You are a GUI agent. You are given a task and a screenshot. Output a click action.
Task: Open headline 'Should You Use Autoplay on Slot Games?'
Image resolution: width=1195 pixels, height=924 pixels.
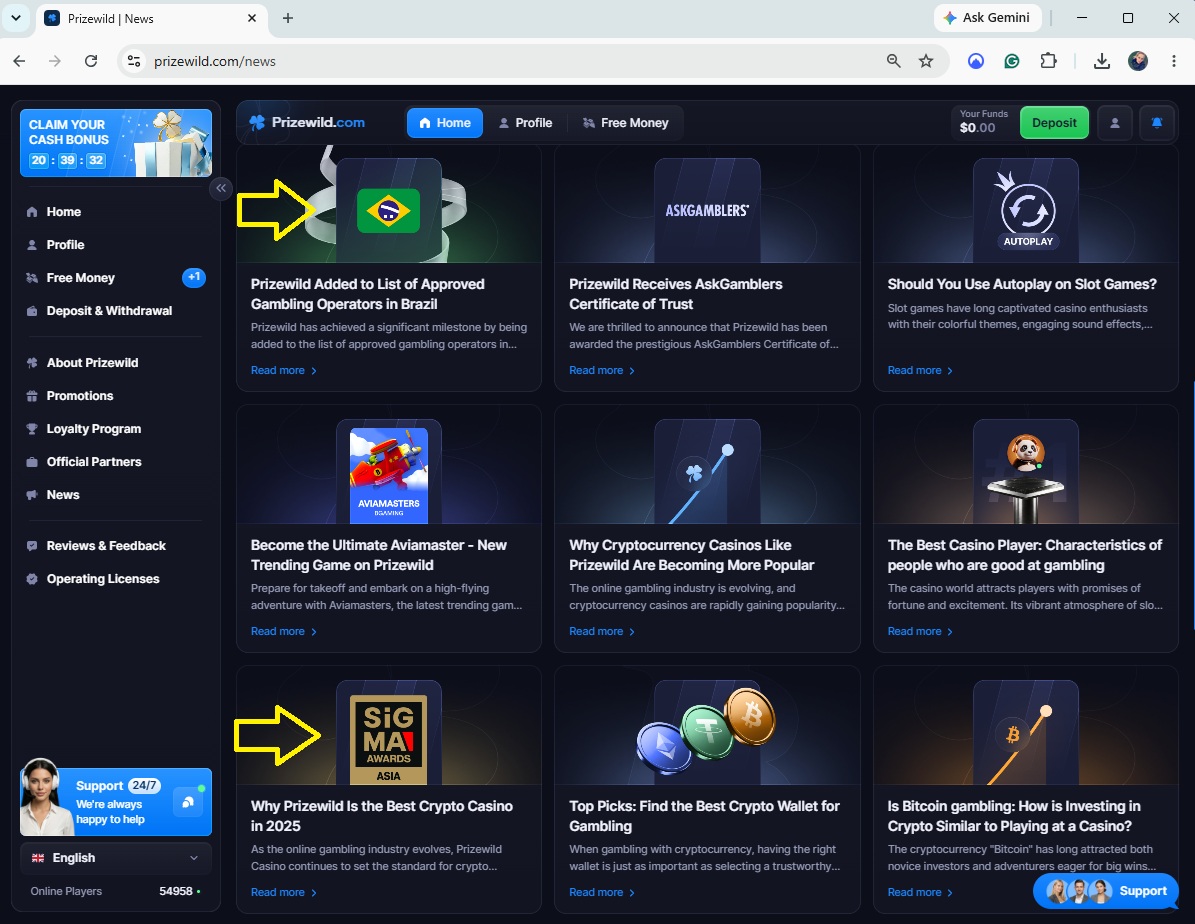pyautogui.click(x=1022, y=284)
